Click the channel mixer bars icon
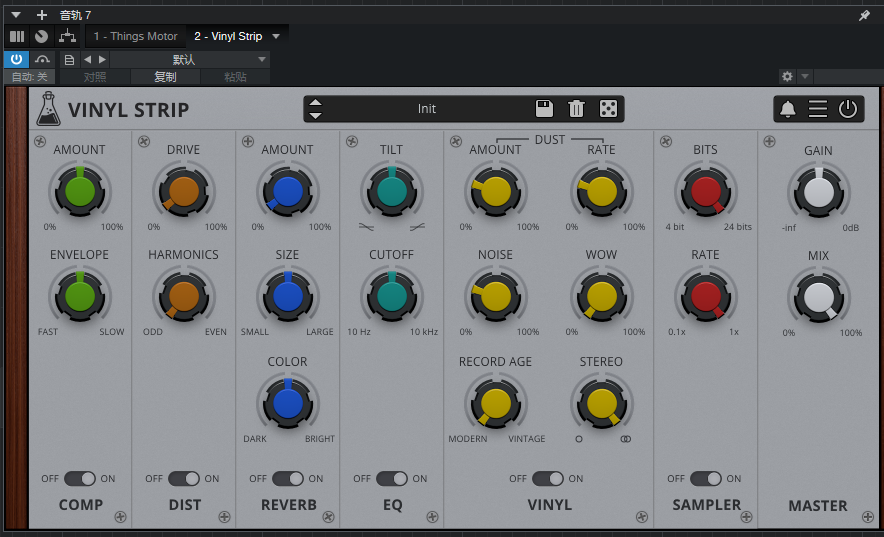The height and width of the screenshot is (537, 884). (17, 37)
